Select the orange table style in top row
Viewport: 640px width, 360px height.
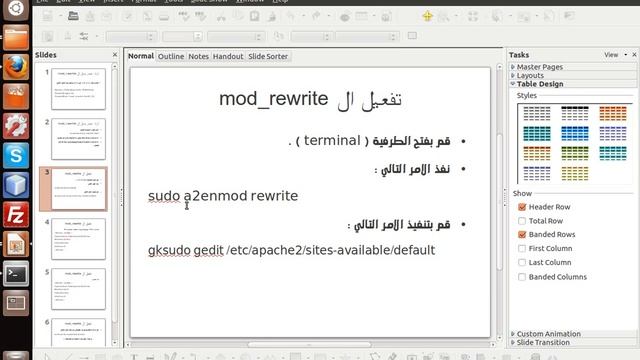pos(613,113)
